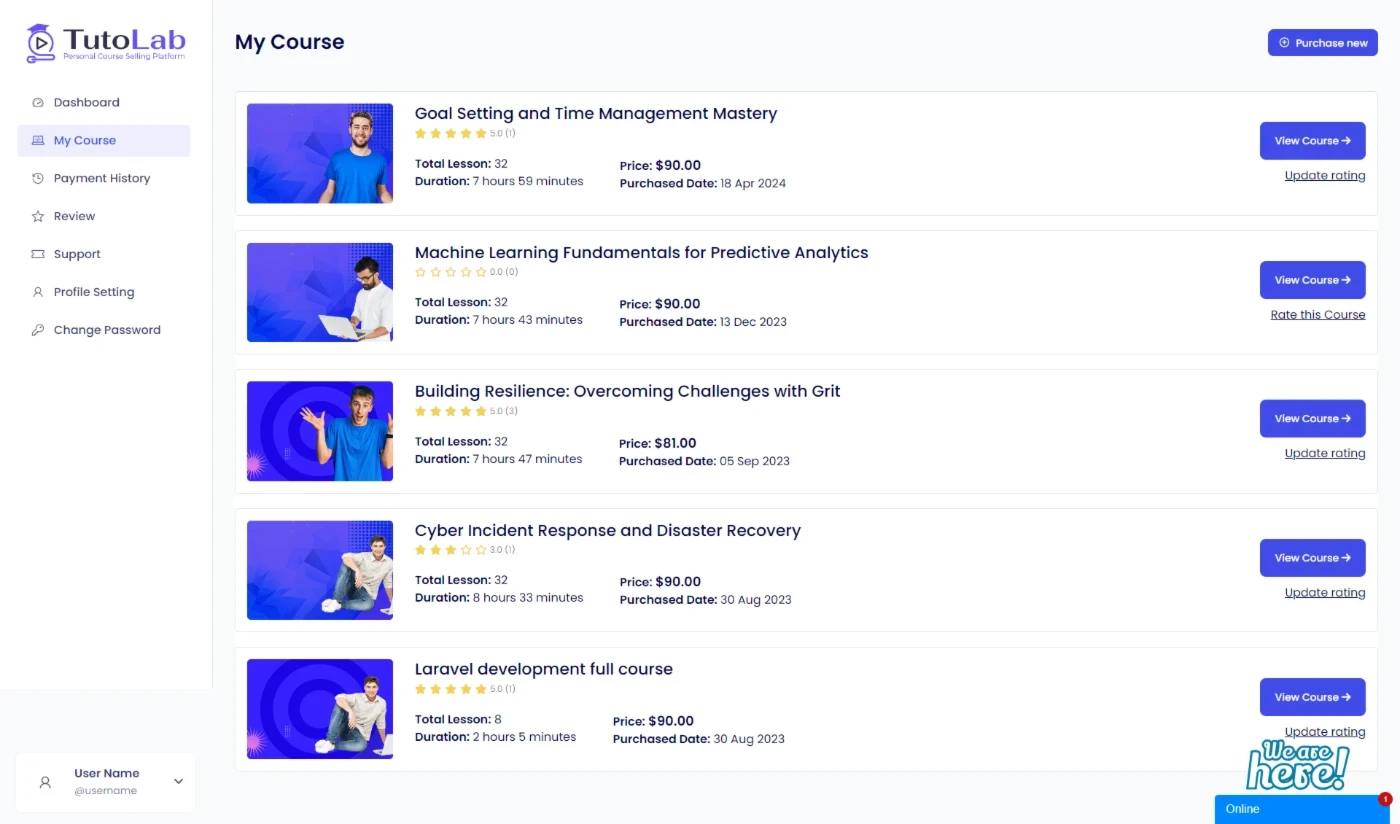Open the Payment History menu item

click(101, 179)
